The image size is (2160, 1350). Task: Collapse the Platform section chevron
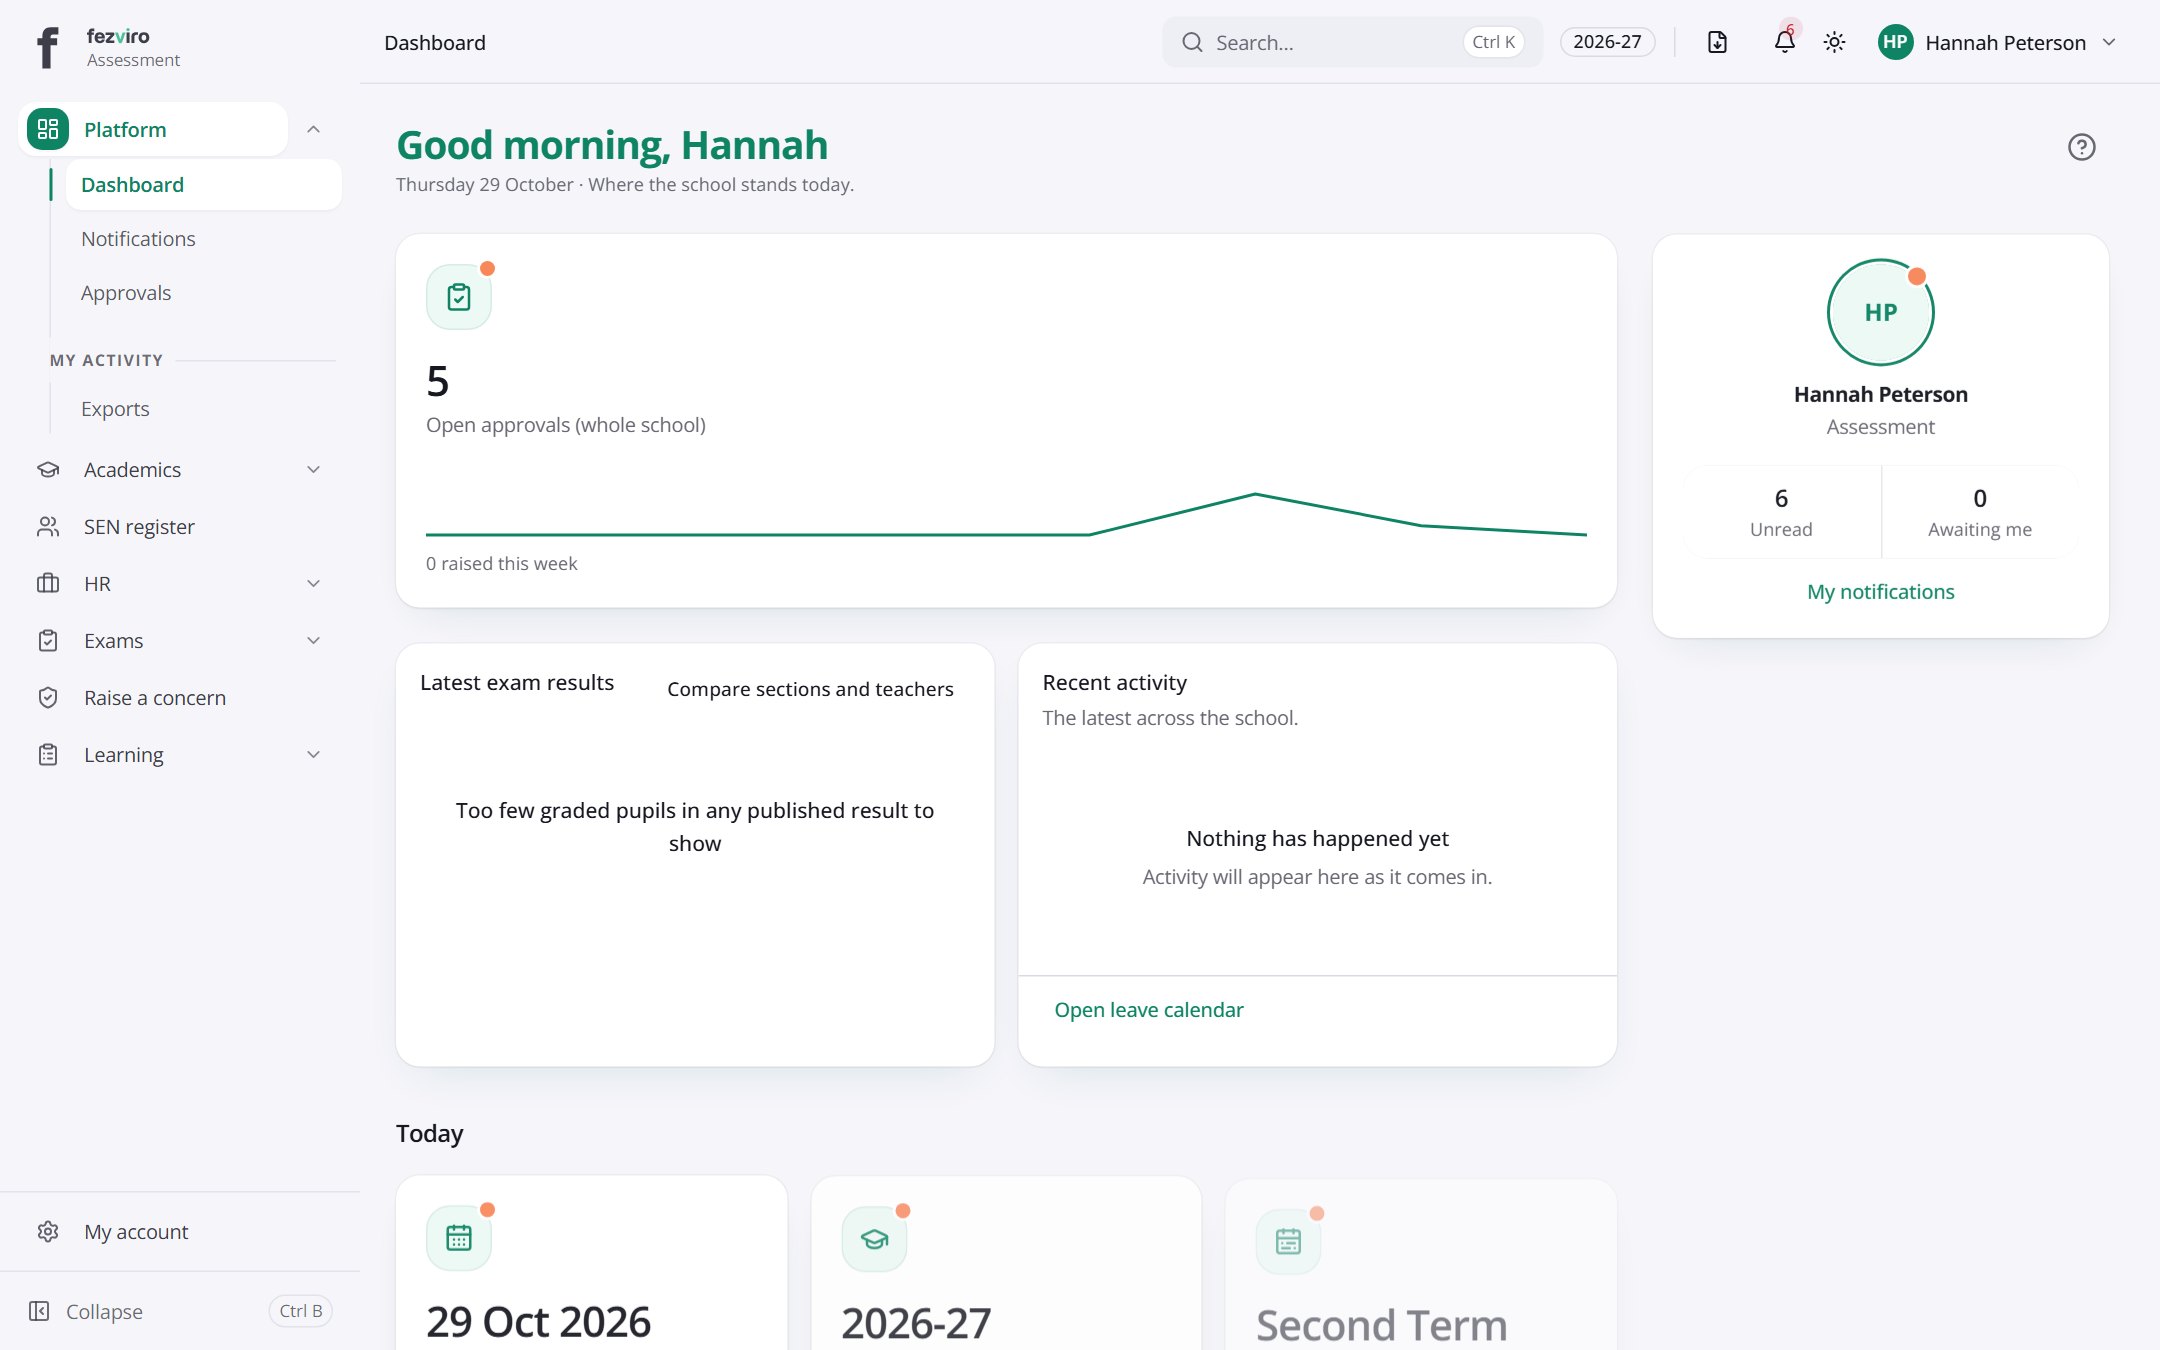click(313, 129)
